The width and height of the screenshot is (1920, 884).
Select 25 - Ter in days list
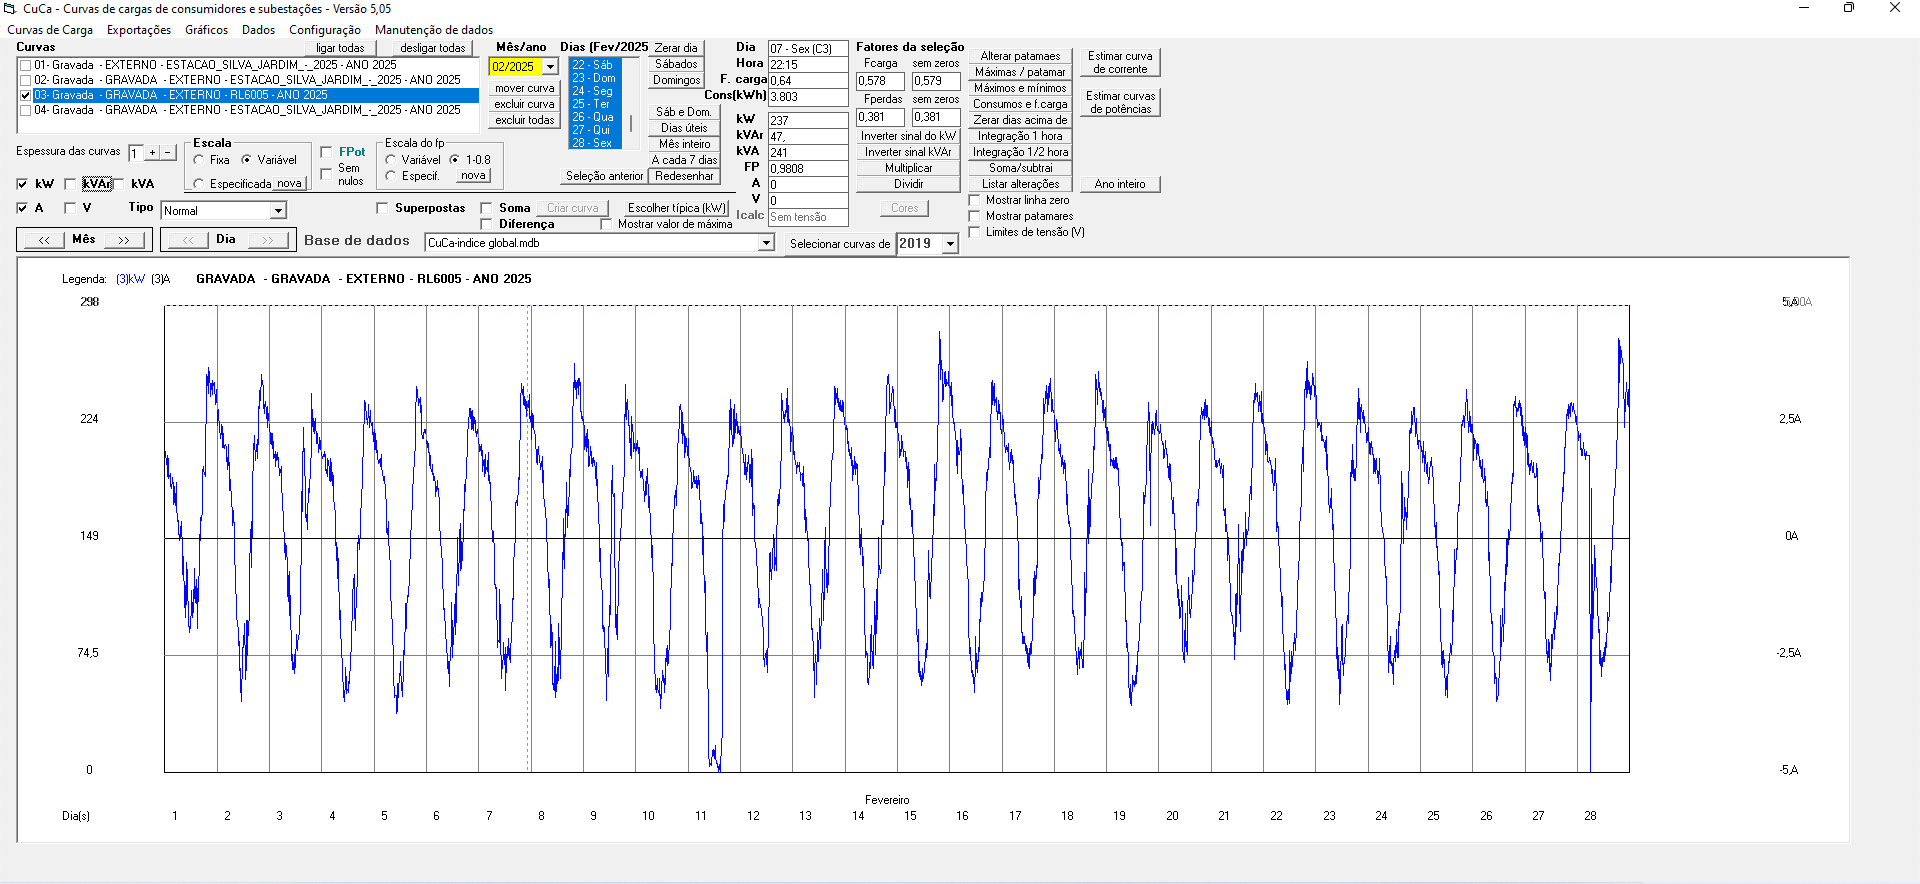point(592,104)
